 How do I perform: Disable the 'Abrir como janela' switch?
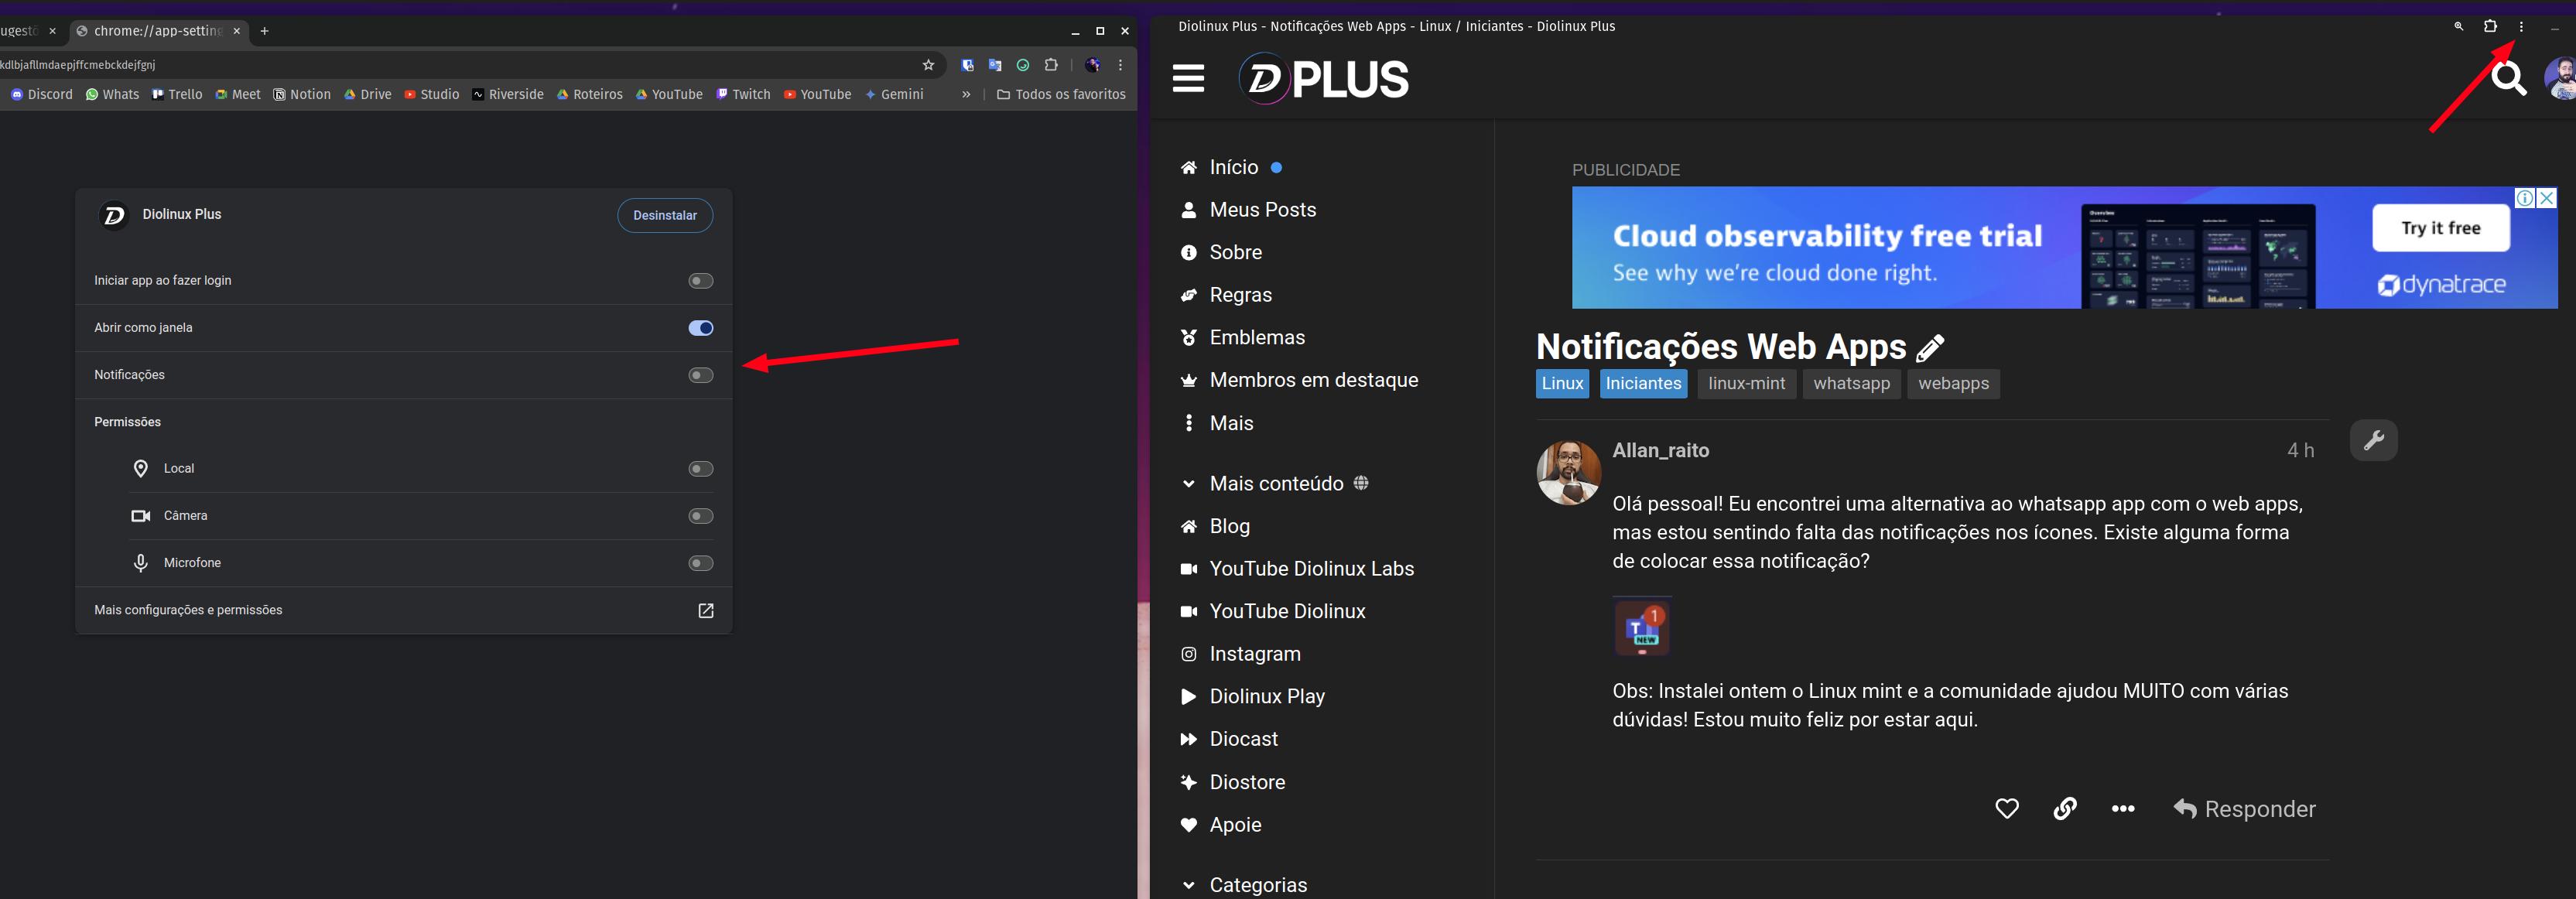point(701,328)
